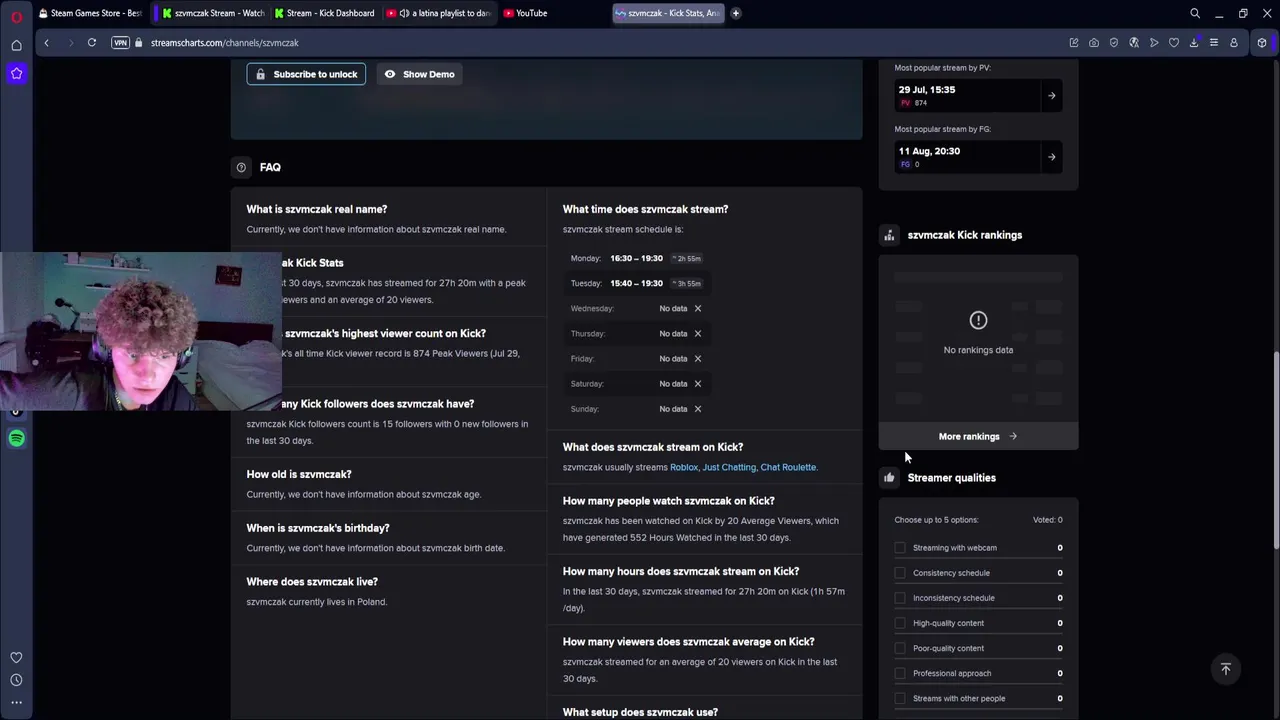Click the FAQ question mark icon
Image resolution: width=1280 pixels, height=720 pixels.
click(241, 167)
